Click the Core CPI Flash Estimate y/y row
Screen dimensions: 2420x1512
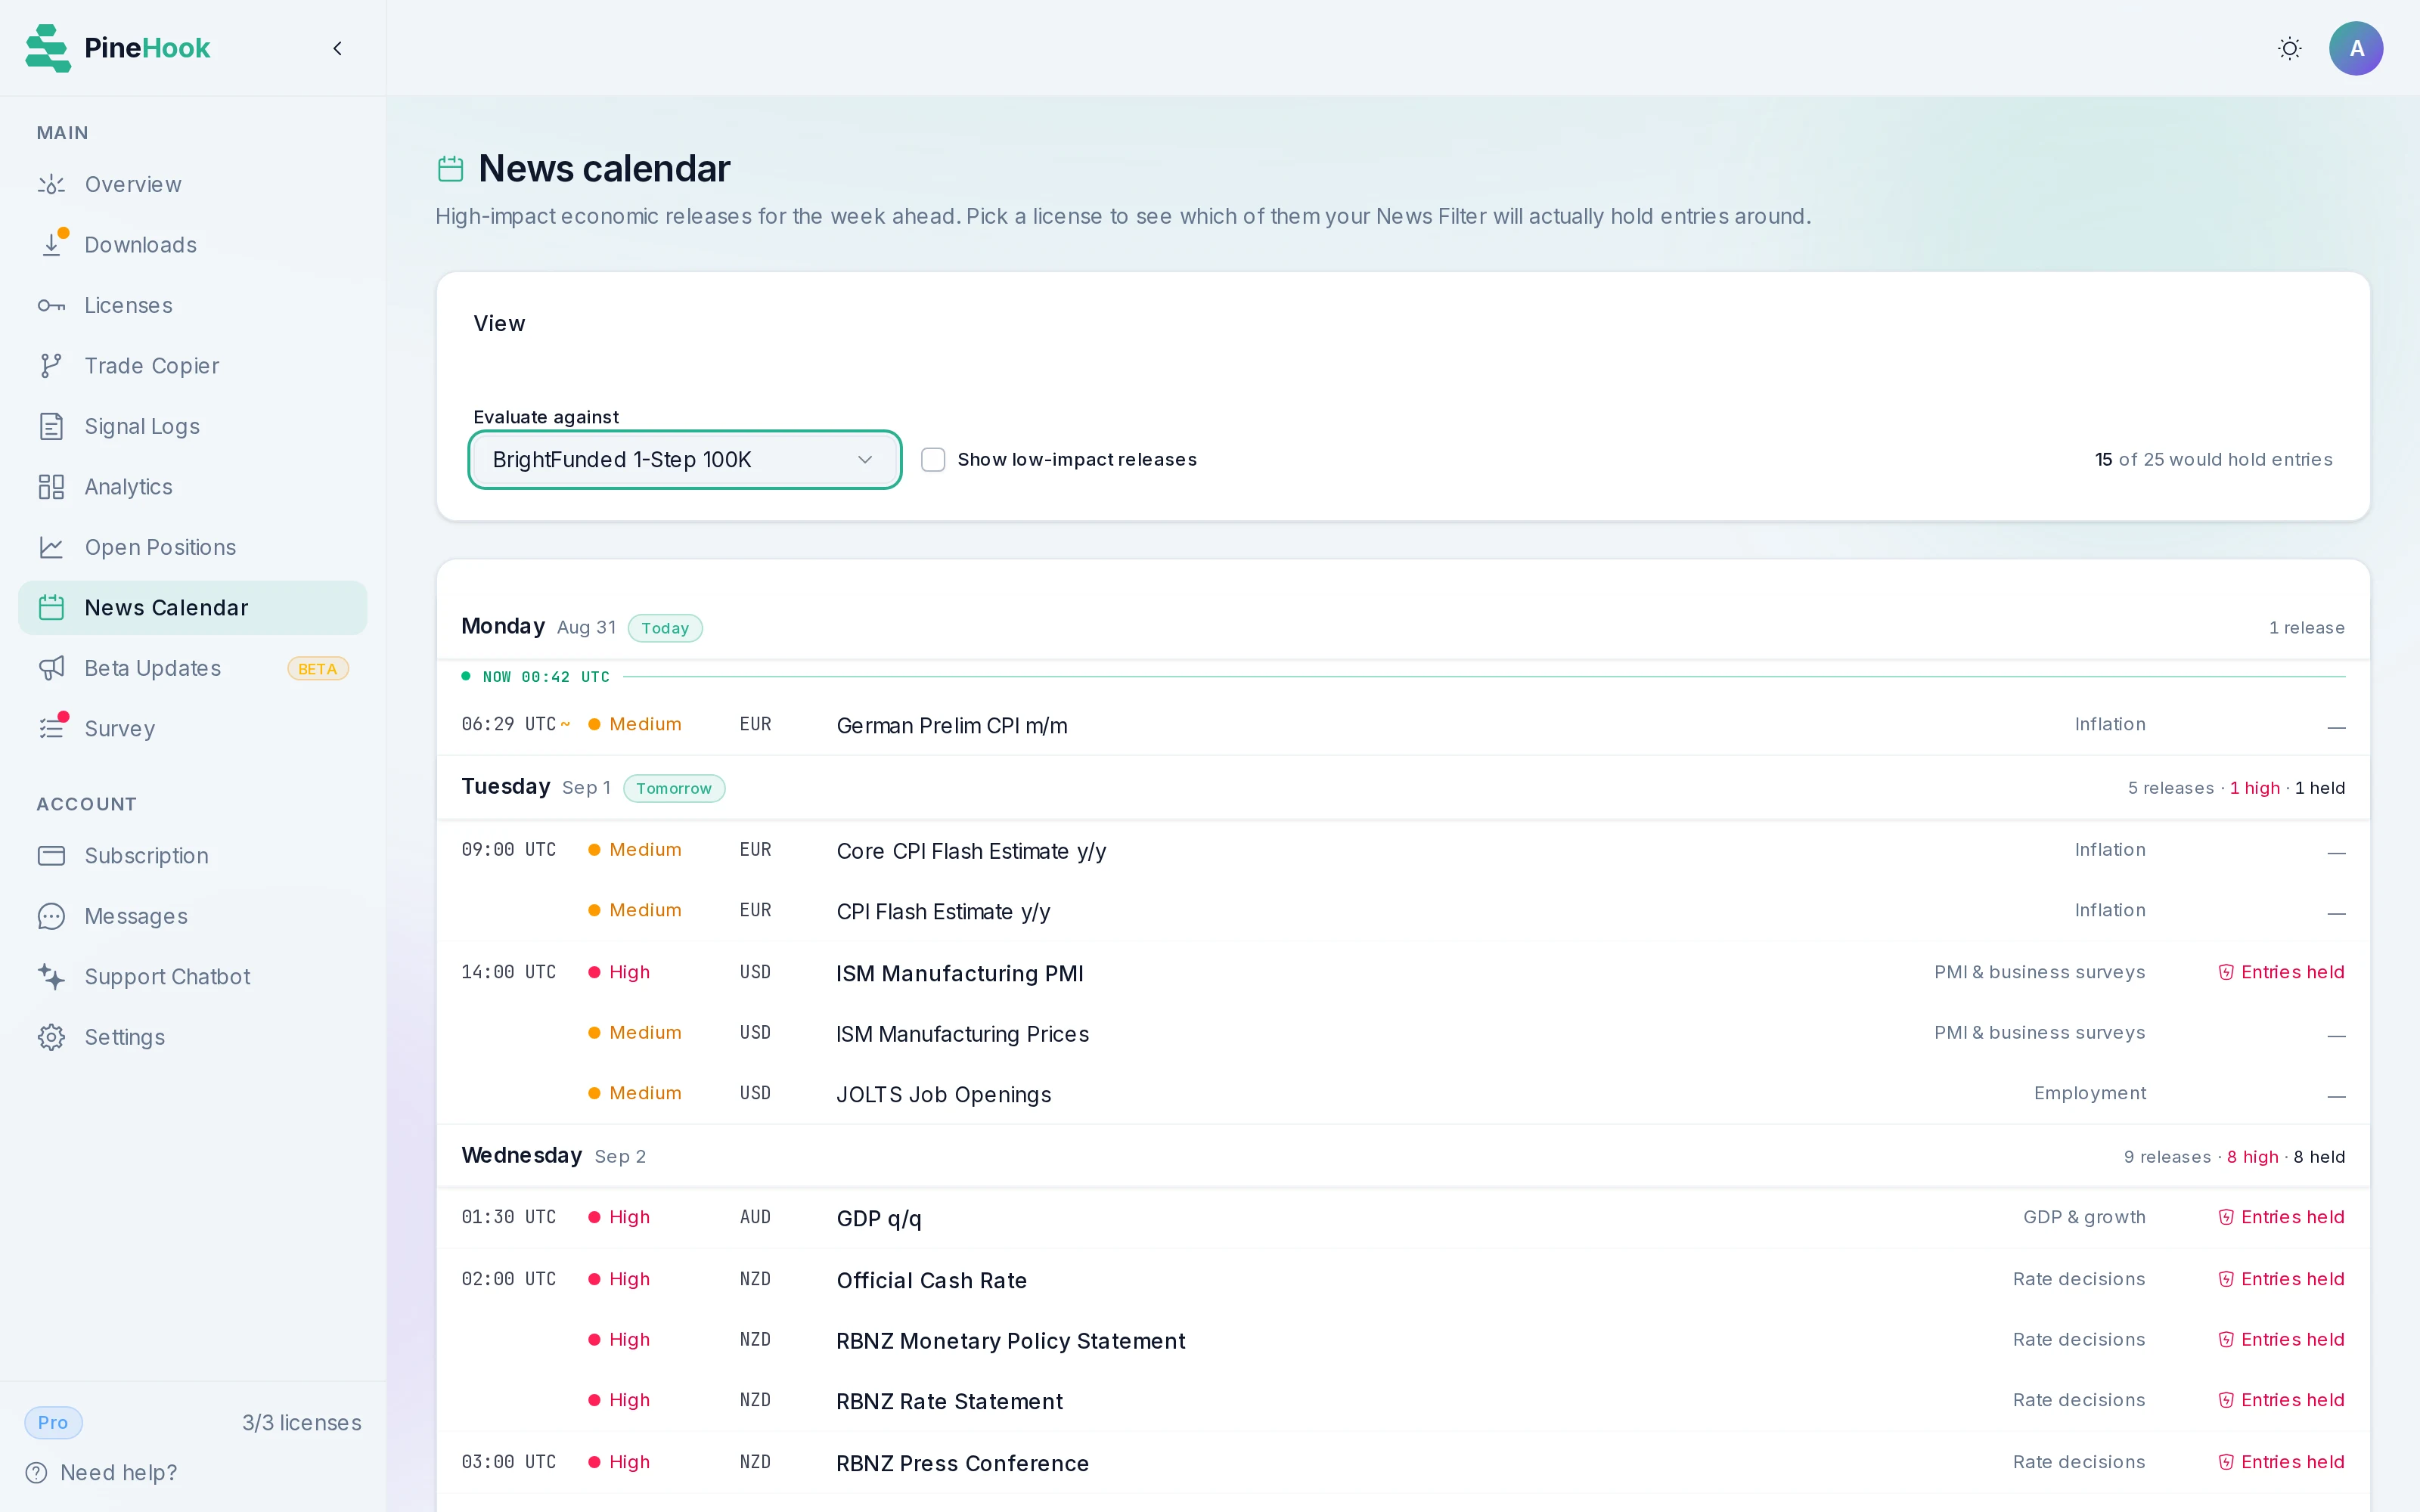tap(1402, 850)
